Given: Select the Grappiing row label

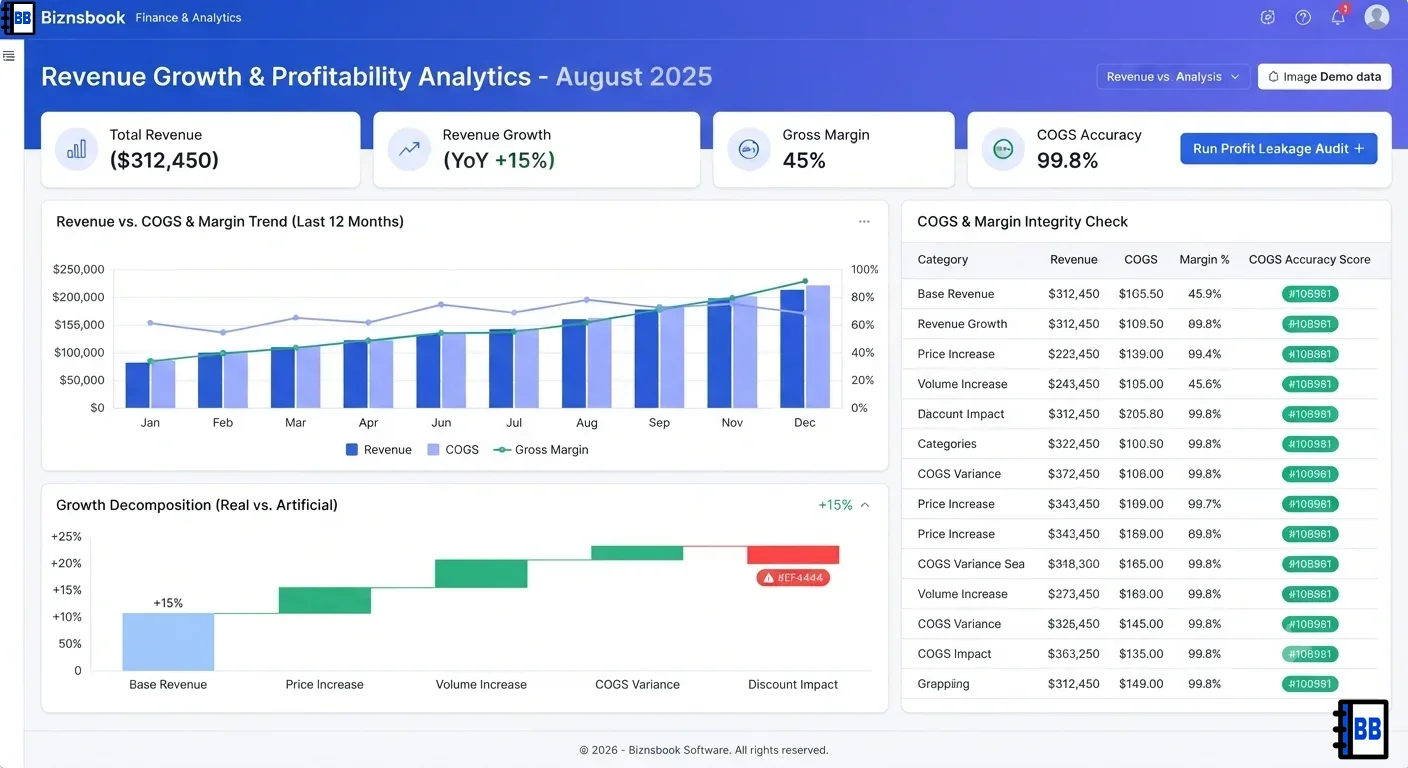Looking at the screenshot, I should [944, 684].
